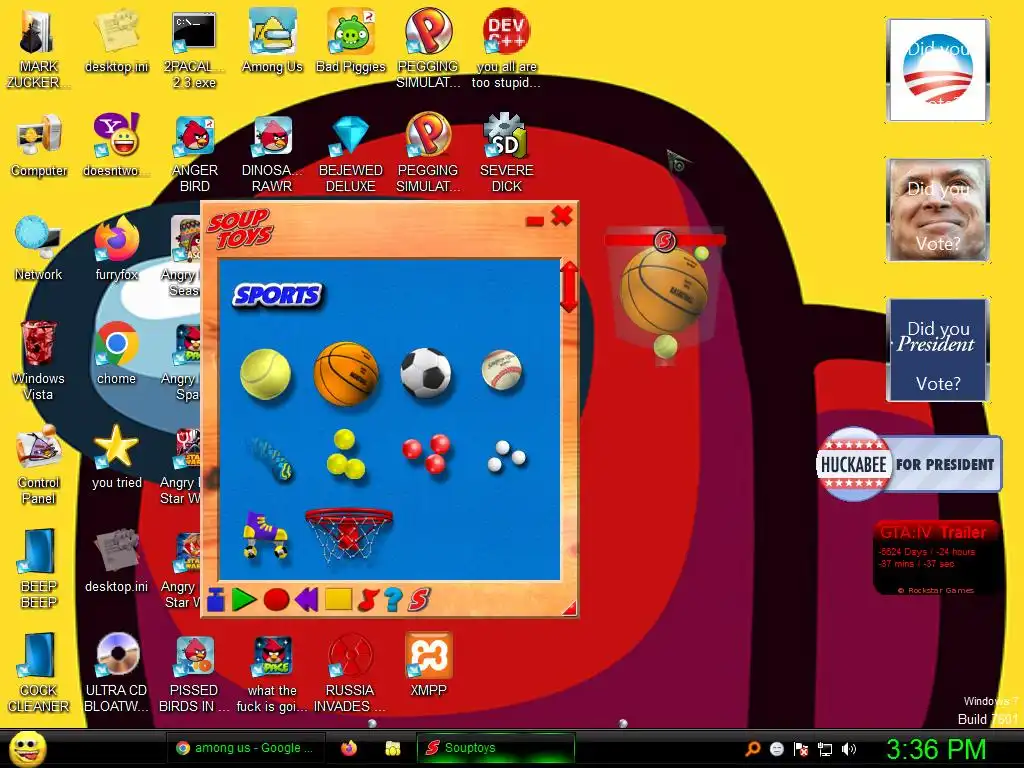Image resolution: width=1024 pixels, height=768 pixels.
Task: Click the Huckabee For President gadget
Action: point(908,464)
